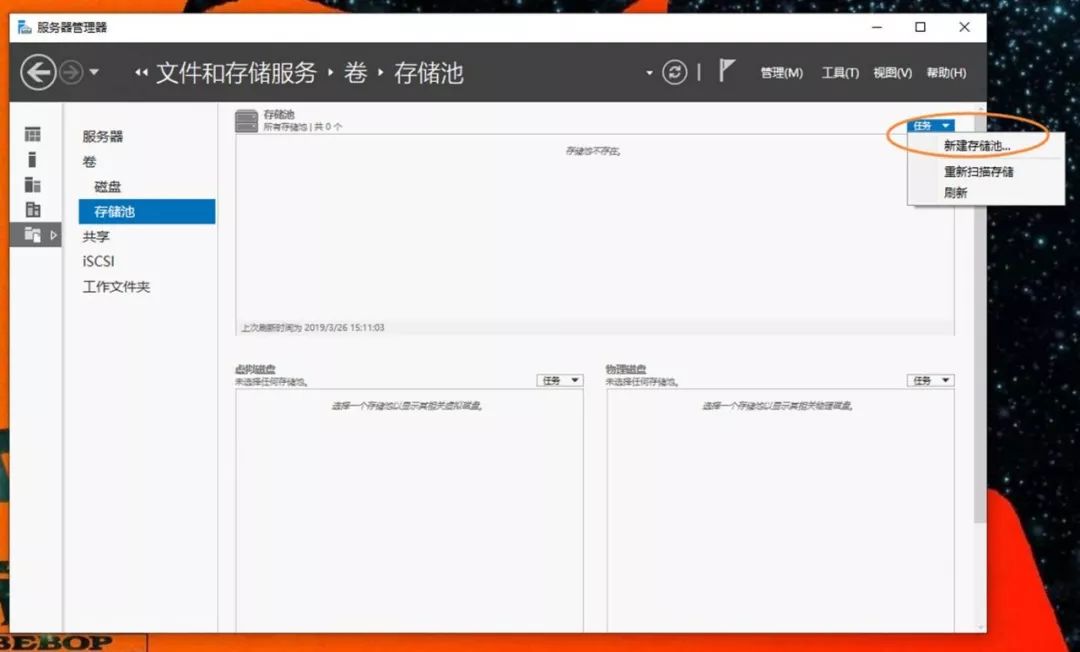The width and height of the screenshot is (1080, 652).
Task: Click the last refresh time status text
Action: pyautogui.click(x=313, y=328)
